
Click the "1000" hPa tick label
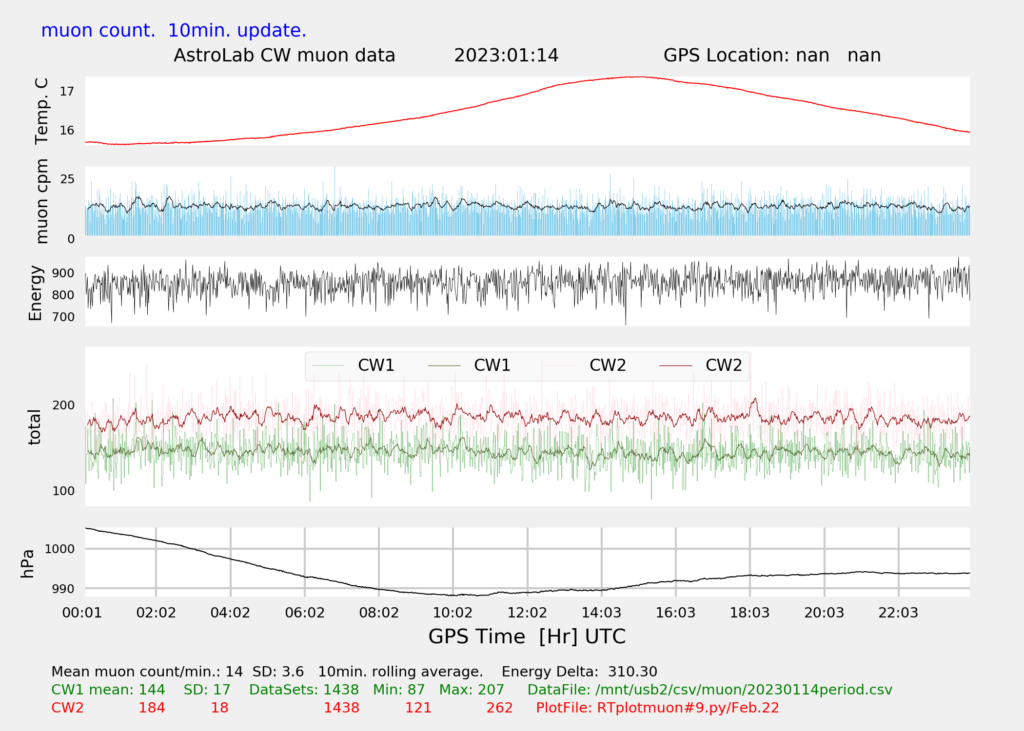coord(59,549)
